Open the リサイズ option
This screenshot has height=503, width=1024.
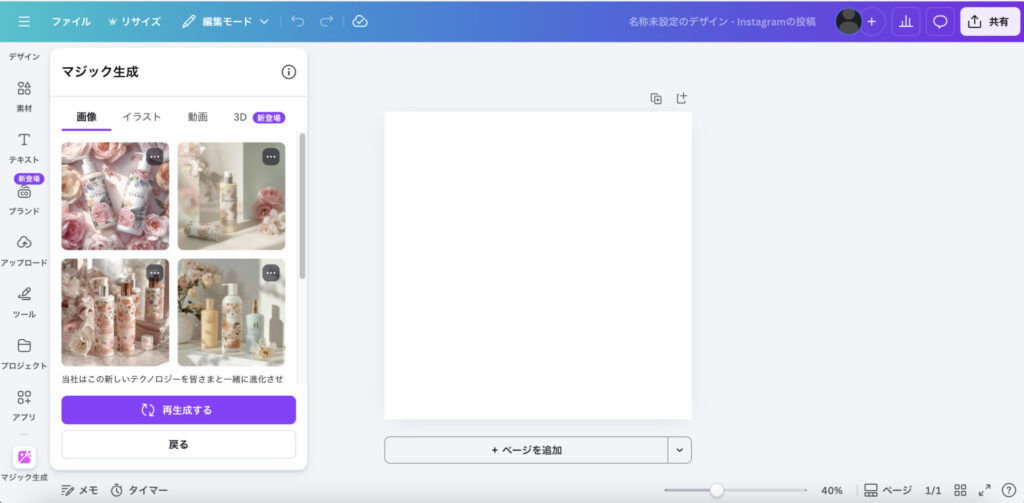[134, 22]
